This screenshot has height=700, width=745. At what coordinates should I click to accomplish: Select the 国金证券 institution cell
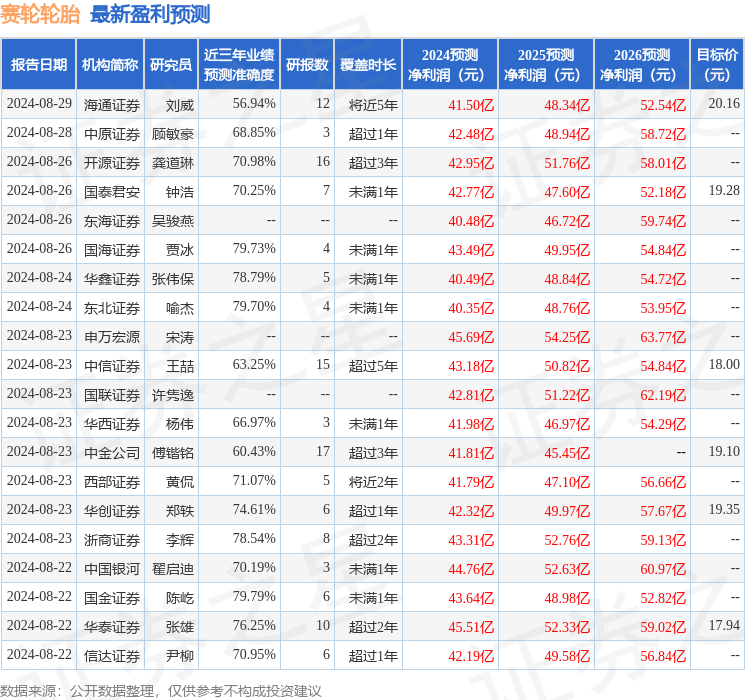pos(112,598)
